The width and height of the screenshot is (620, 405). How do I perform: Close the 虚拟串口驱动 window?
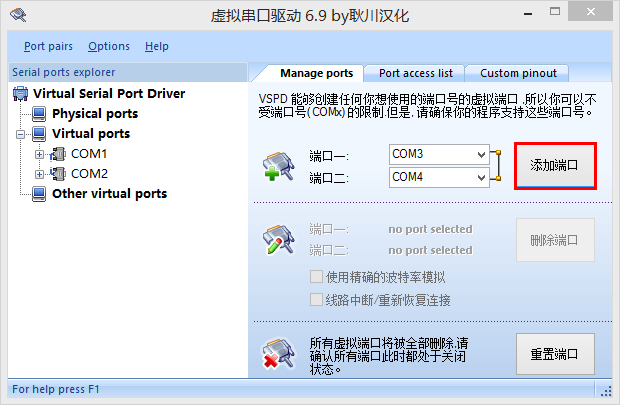pyautogui.click(x=591, y=12)
